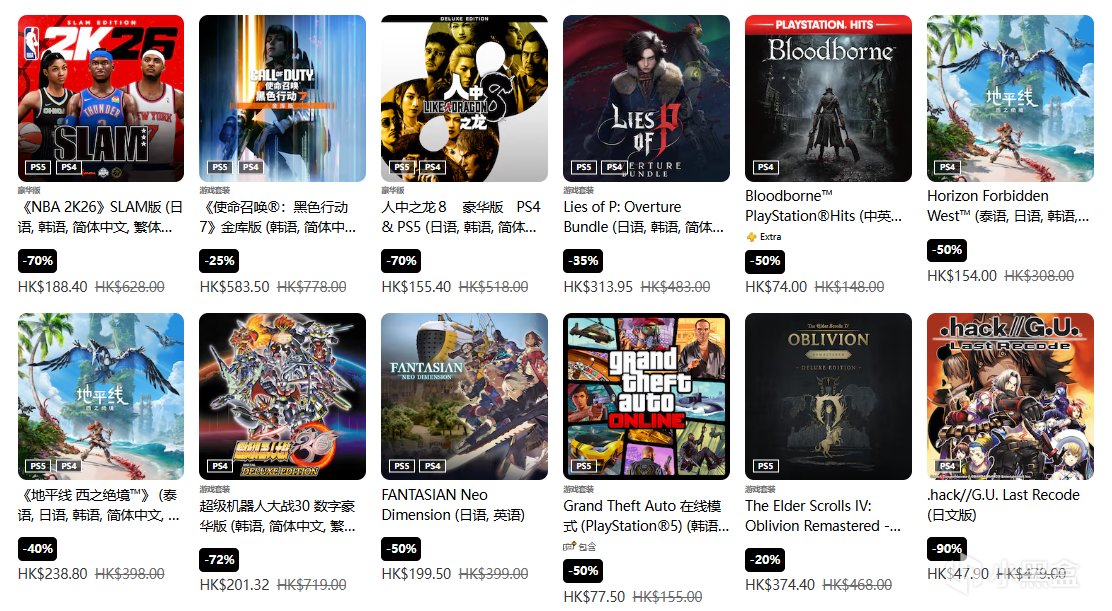The height and width of the screenshot is (611, 1112).
Task: Click the Bloodborne PlayStation Hits cover image
Action: (x=828, y=99)
